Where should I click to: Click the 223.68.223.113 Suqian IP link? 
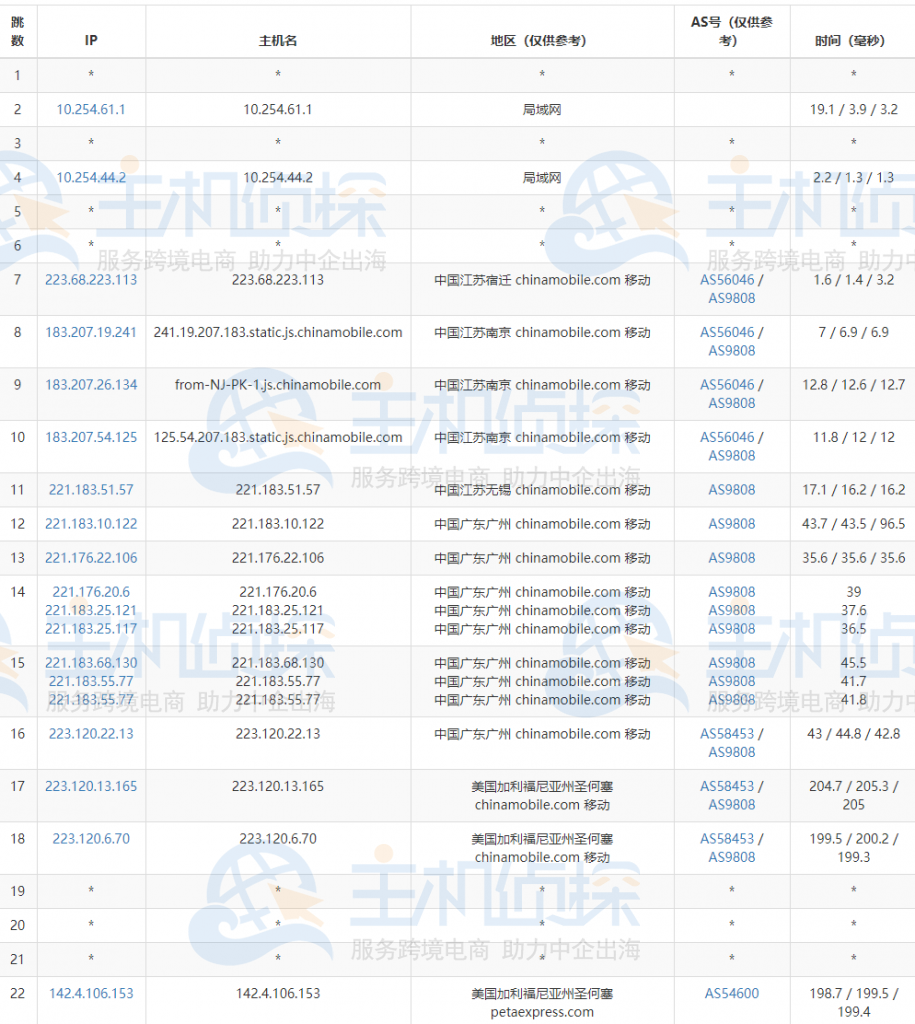[x=90, y=279]
